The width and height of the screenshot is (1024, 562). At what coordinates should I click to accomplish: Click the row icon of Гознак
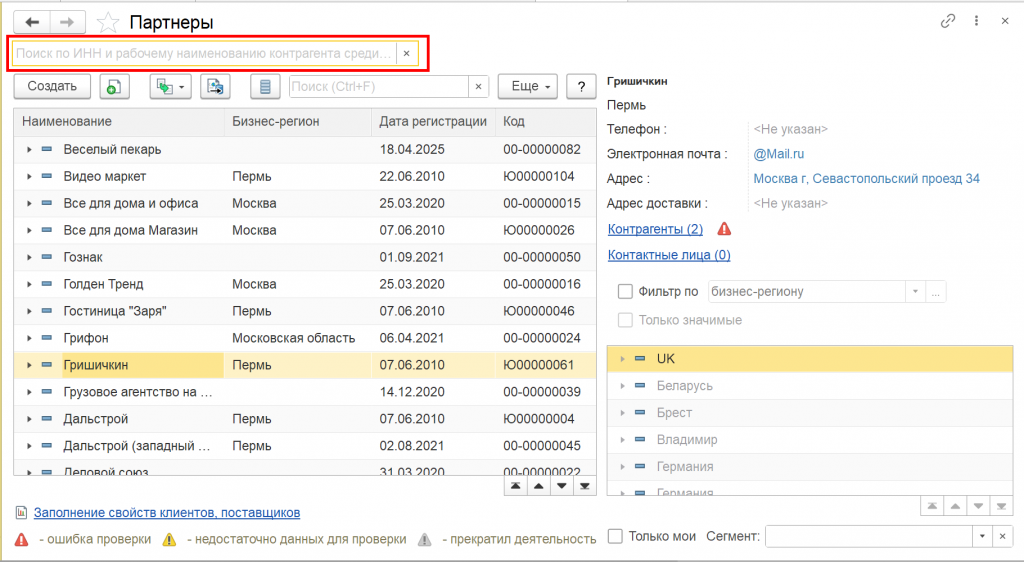pos(47,257)
